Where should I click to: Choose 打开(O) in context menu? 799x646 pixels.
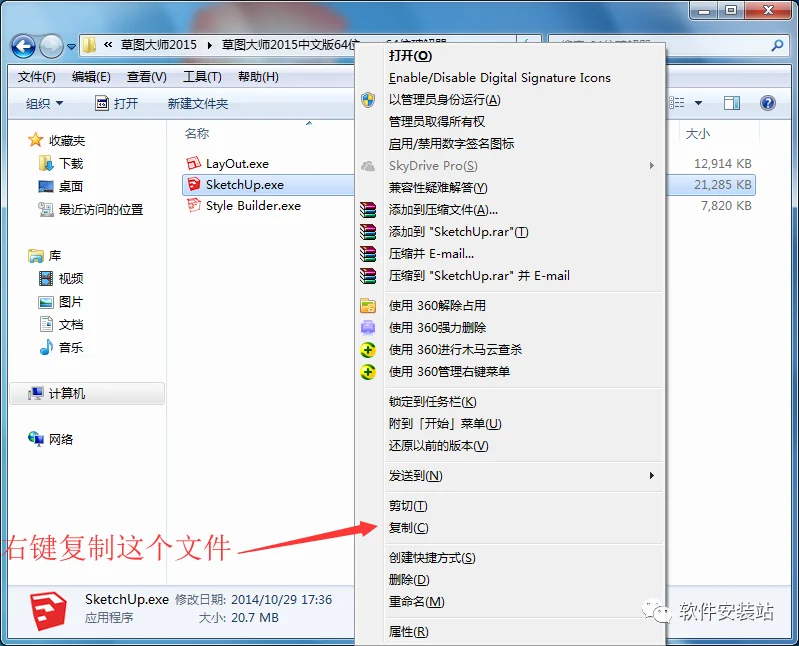click(510, 56)
